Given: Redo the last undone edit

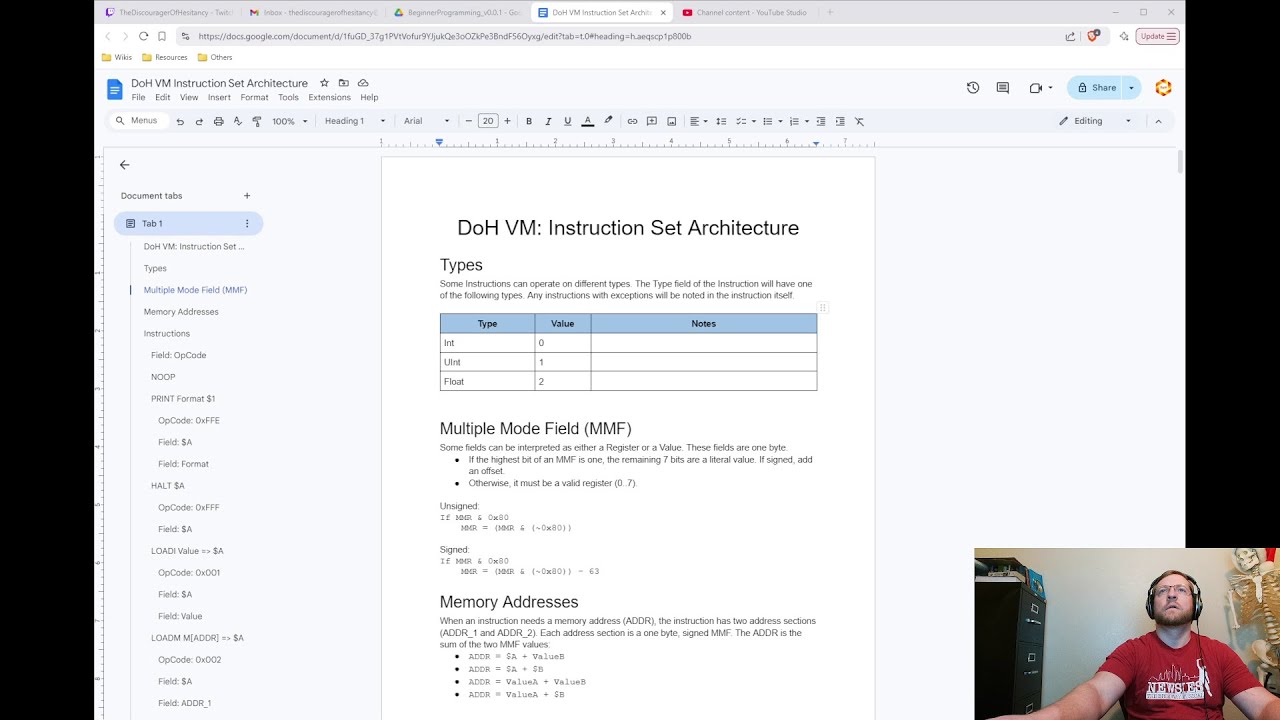Looking at the screenshot, I should point(199,121).
